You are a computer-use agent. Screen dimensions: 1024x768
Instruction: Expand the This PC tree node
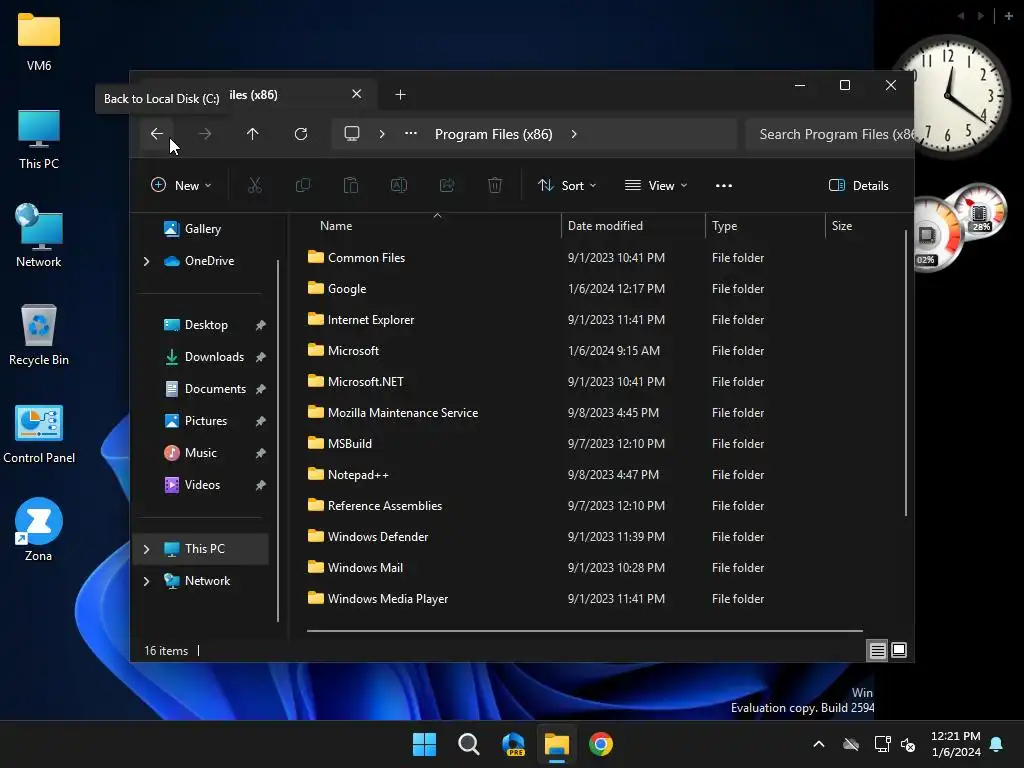(x=146, y=549)
